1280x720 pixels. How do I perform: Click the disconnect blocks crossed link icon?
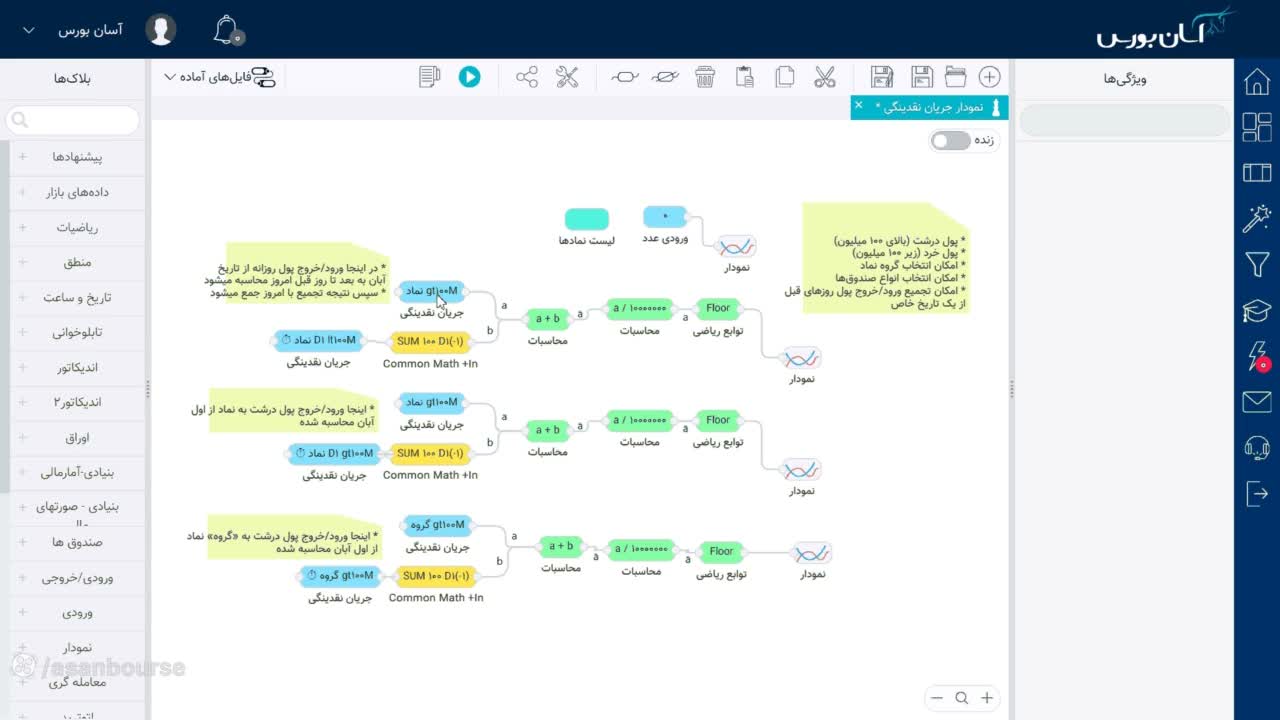[x=665, y=77]
